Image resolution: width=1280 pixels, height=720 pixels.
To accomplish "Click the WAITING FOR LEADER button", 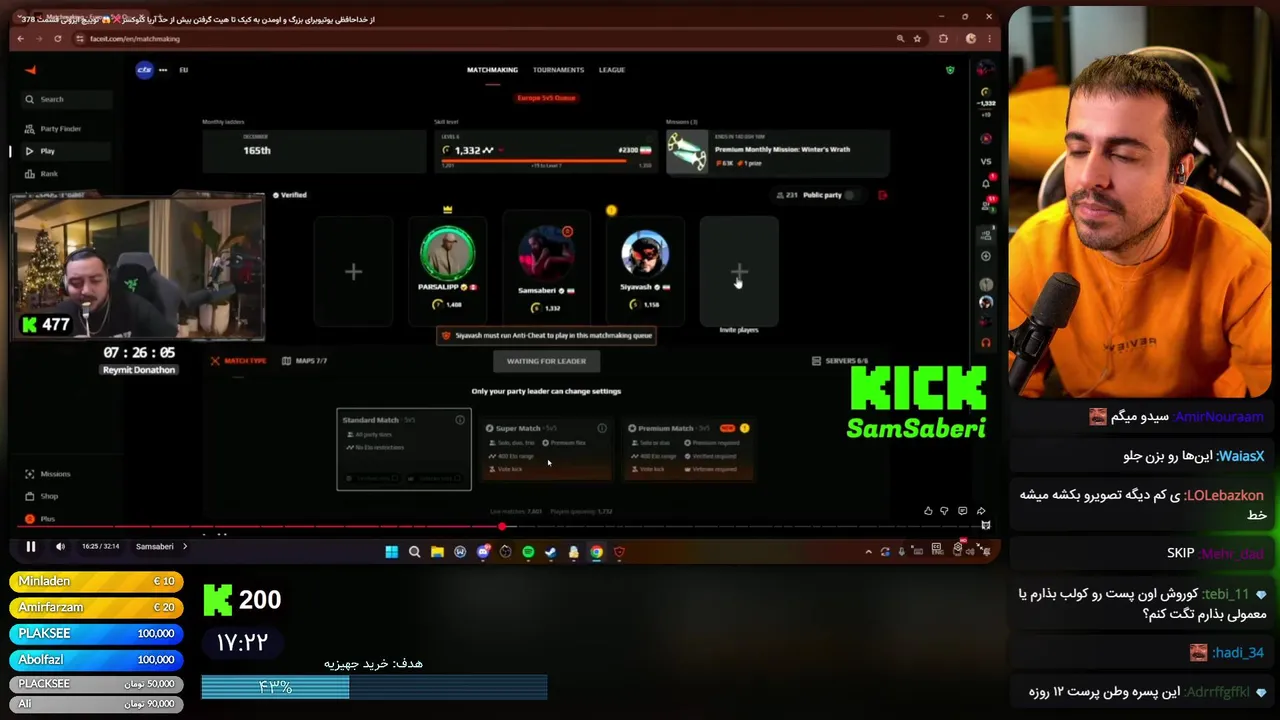I will click(x=546, y=361).
